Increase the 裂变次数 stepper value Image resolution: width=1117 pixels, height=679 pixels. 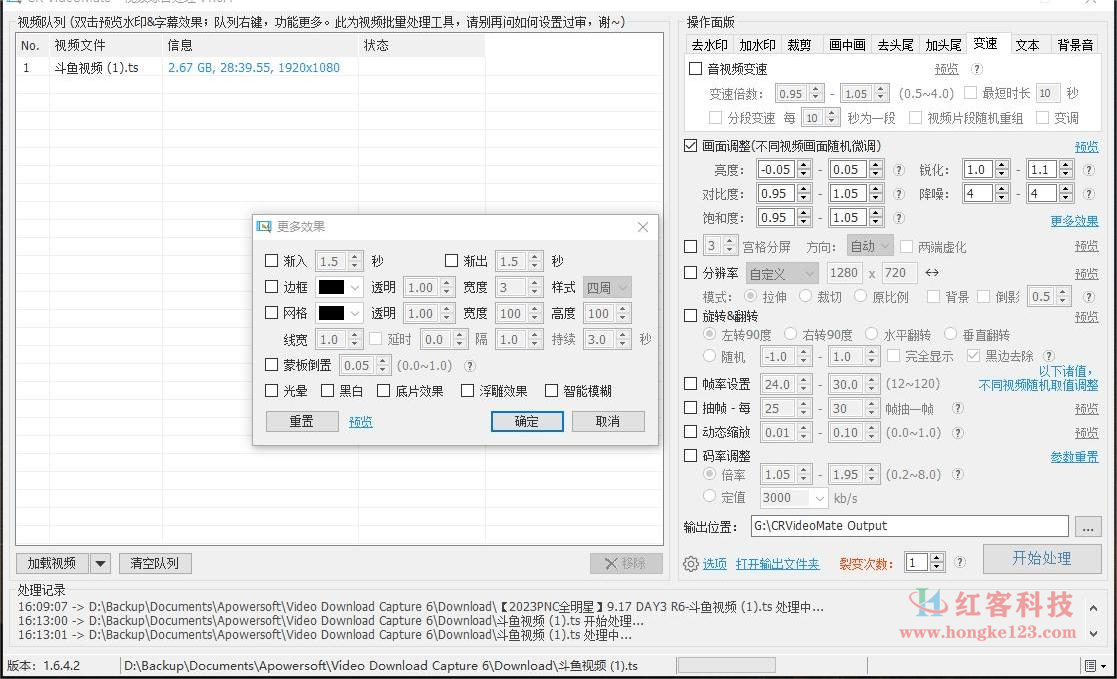[937, 558]
